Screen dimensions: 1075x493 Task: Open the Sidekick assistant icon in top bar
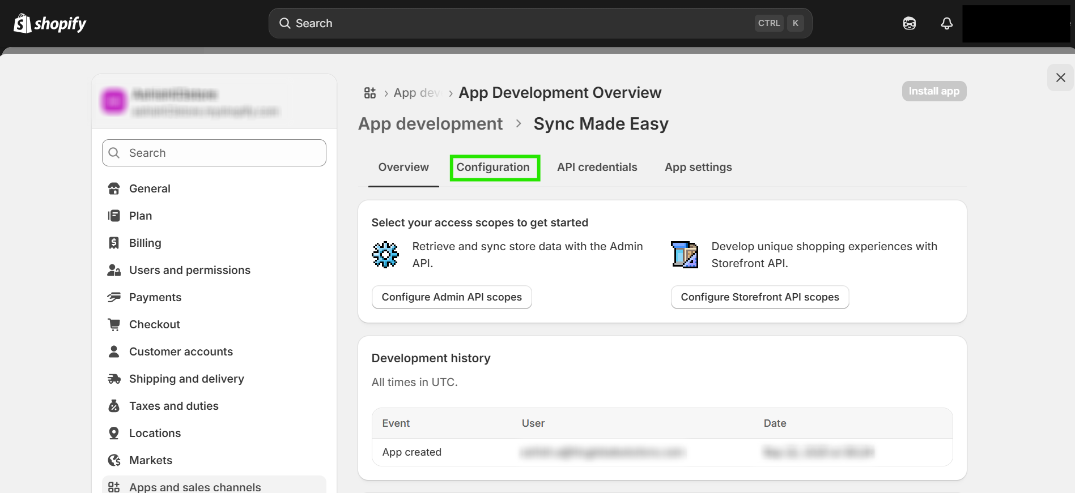(x=909, y=24)
